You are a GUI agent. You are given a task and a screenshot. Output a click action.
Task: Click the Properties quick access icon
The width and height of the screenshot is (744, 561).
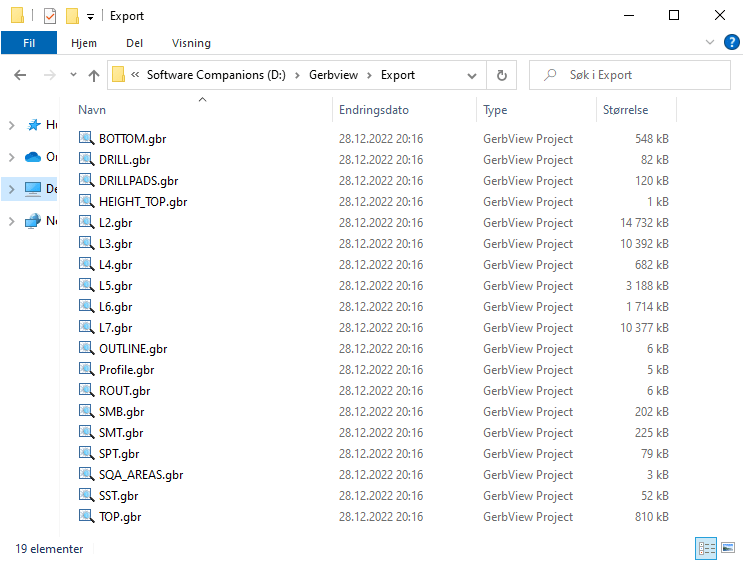(x=50, y=16)
